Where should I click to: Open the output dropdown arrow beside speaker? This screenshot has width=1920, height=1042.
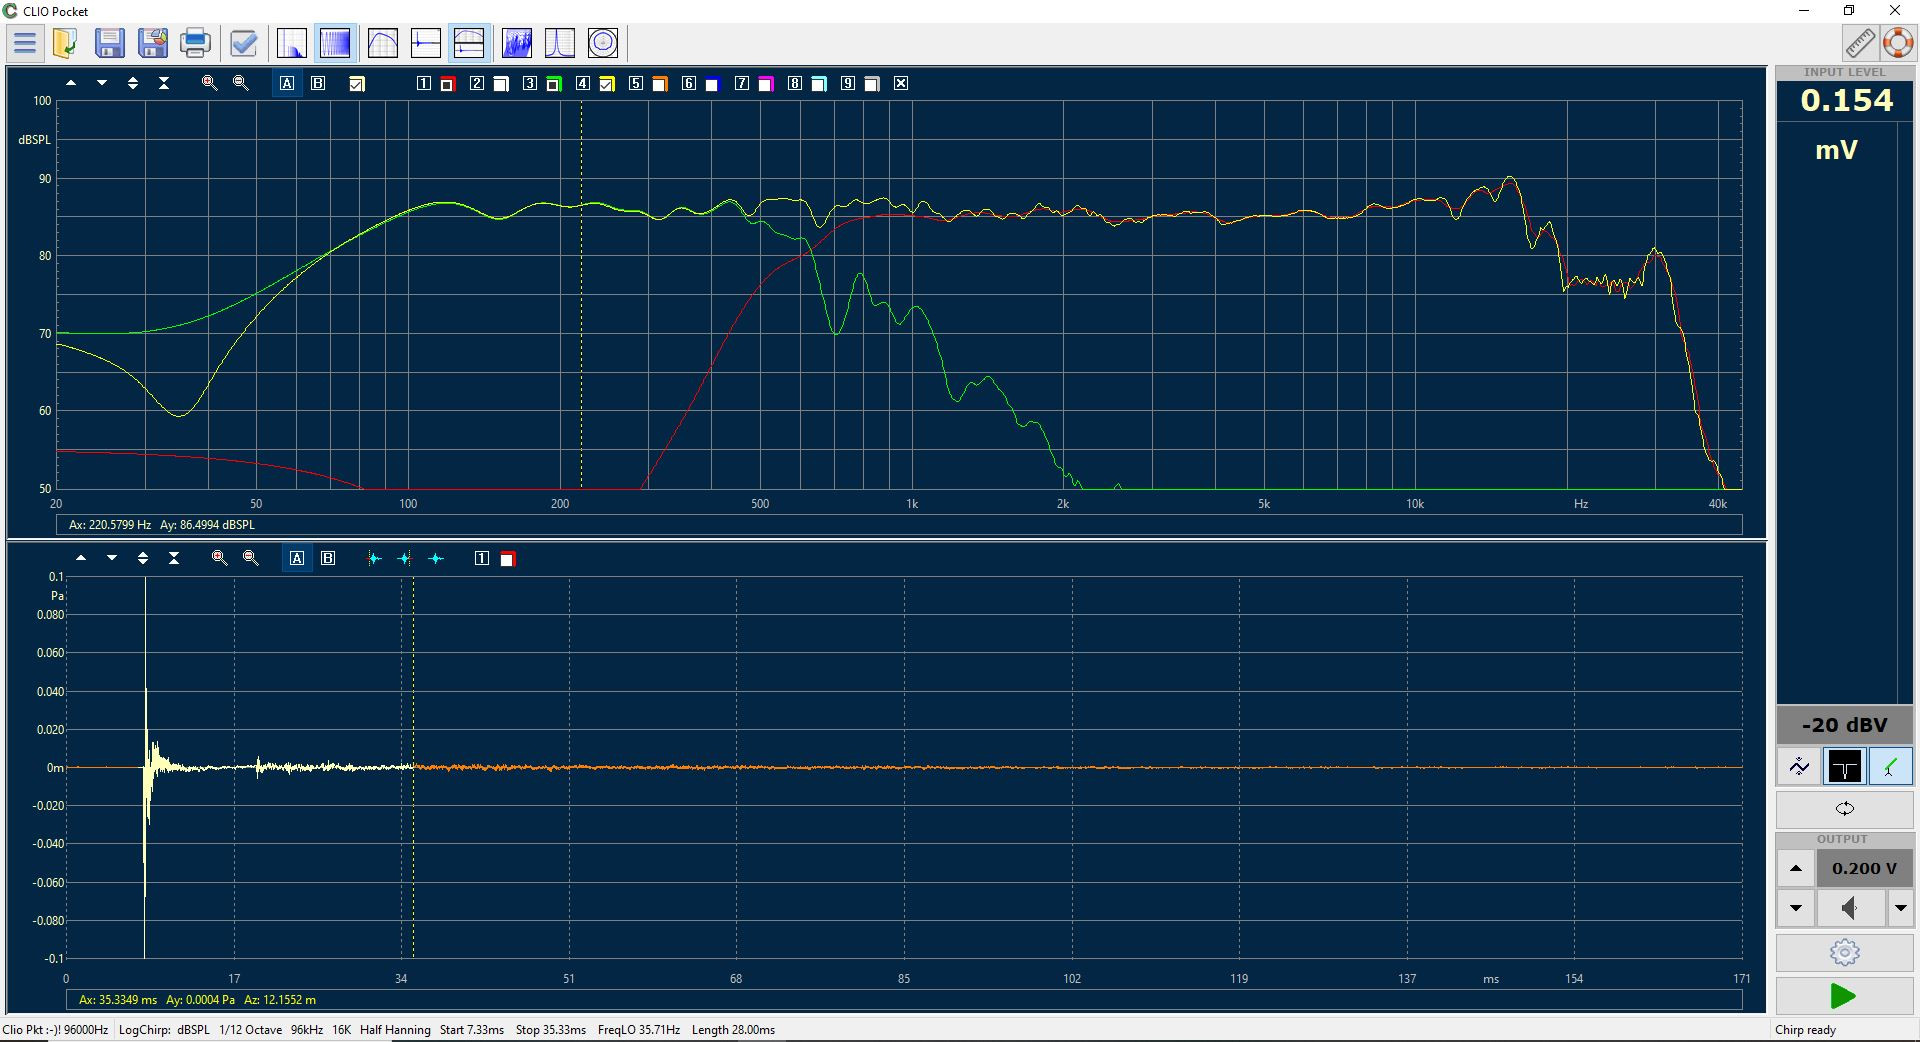click(1899, 908)
